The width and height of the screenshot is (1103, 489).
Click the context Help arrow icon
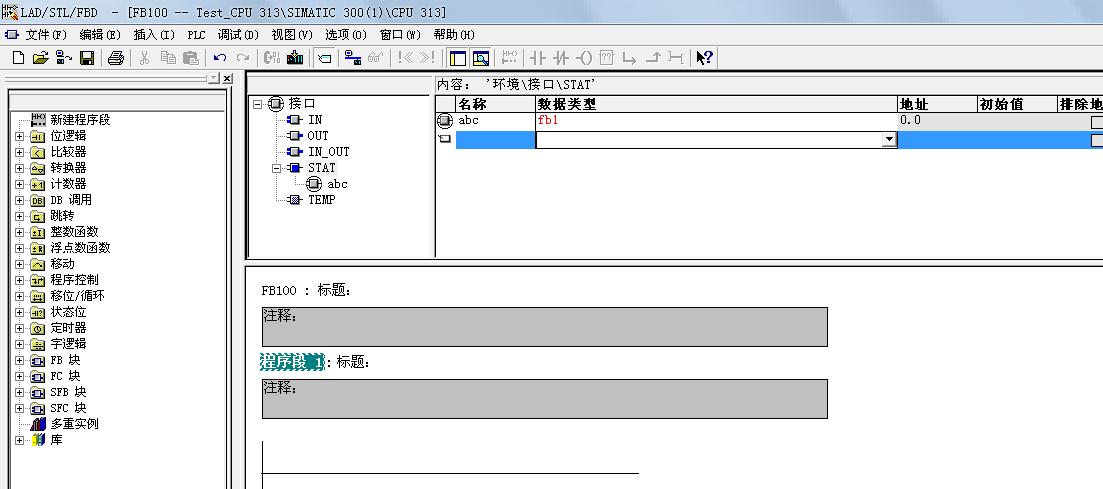(x=704, y=58)
